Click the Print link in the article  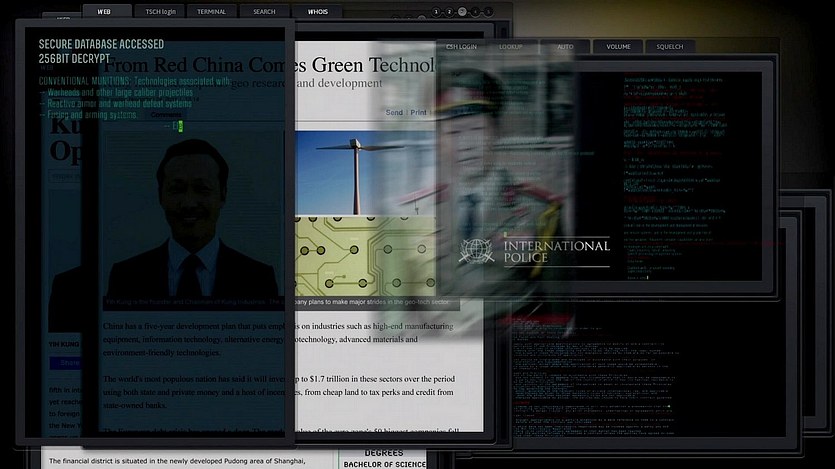pyautogui.click(x=418, y=112)
